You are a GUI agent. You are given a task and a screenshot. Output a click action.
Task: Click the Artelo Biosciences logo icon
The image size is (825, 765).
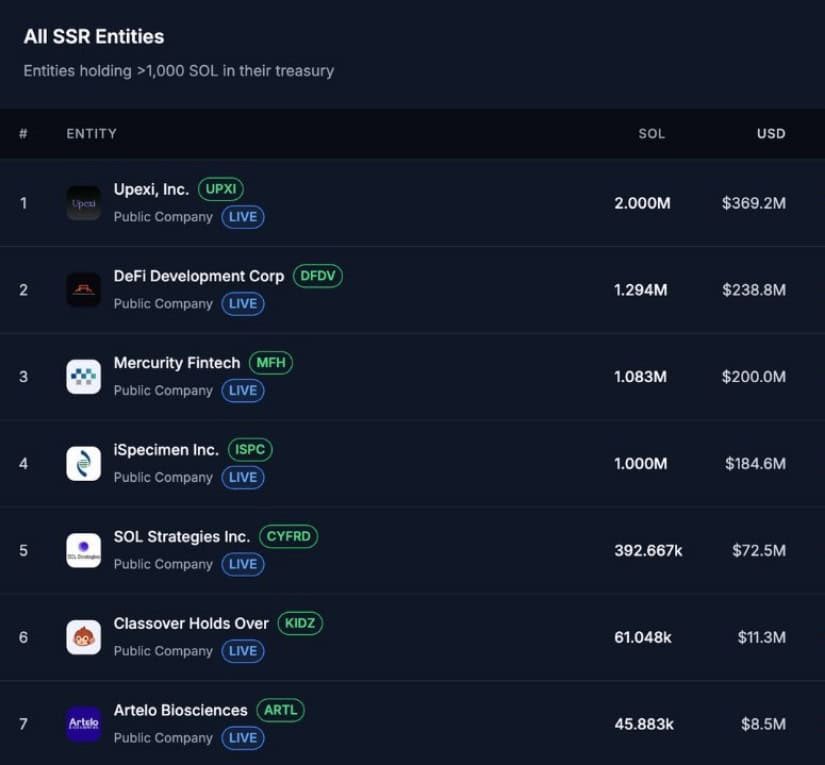coord(84,724)
